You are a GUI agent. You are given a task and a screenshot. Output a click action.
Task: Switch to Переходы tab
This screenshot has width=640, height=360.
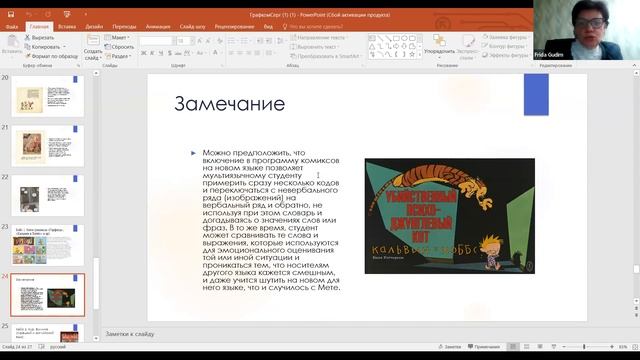click(124, 27)
